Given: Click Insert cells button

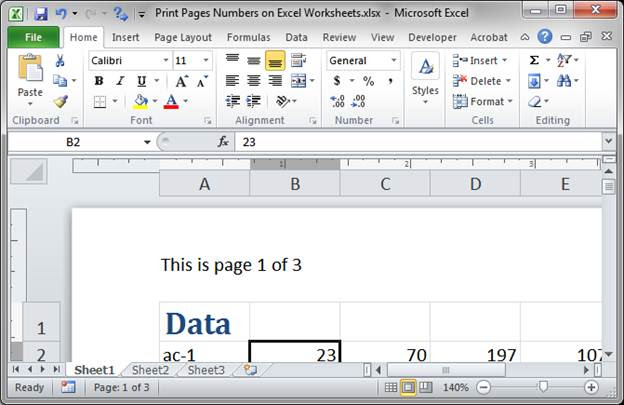Looking at the screenshot, I should tap(480, 60).
